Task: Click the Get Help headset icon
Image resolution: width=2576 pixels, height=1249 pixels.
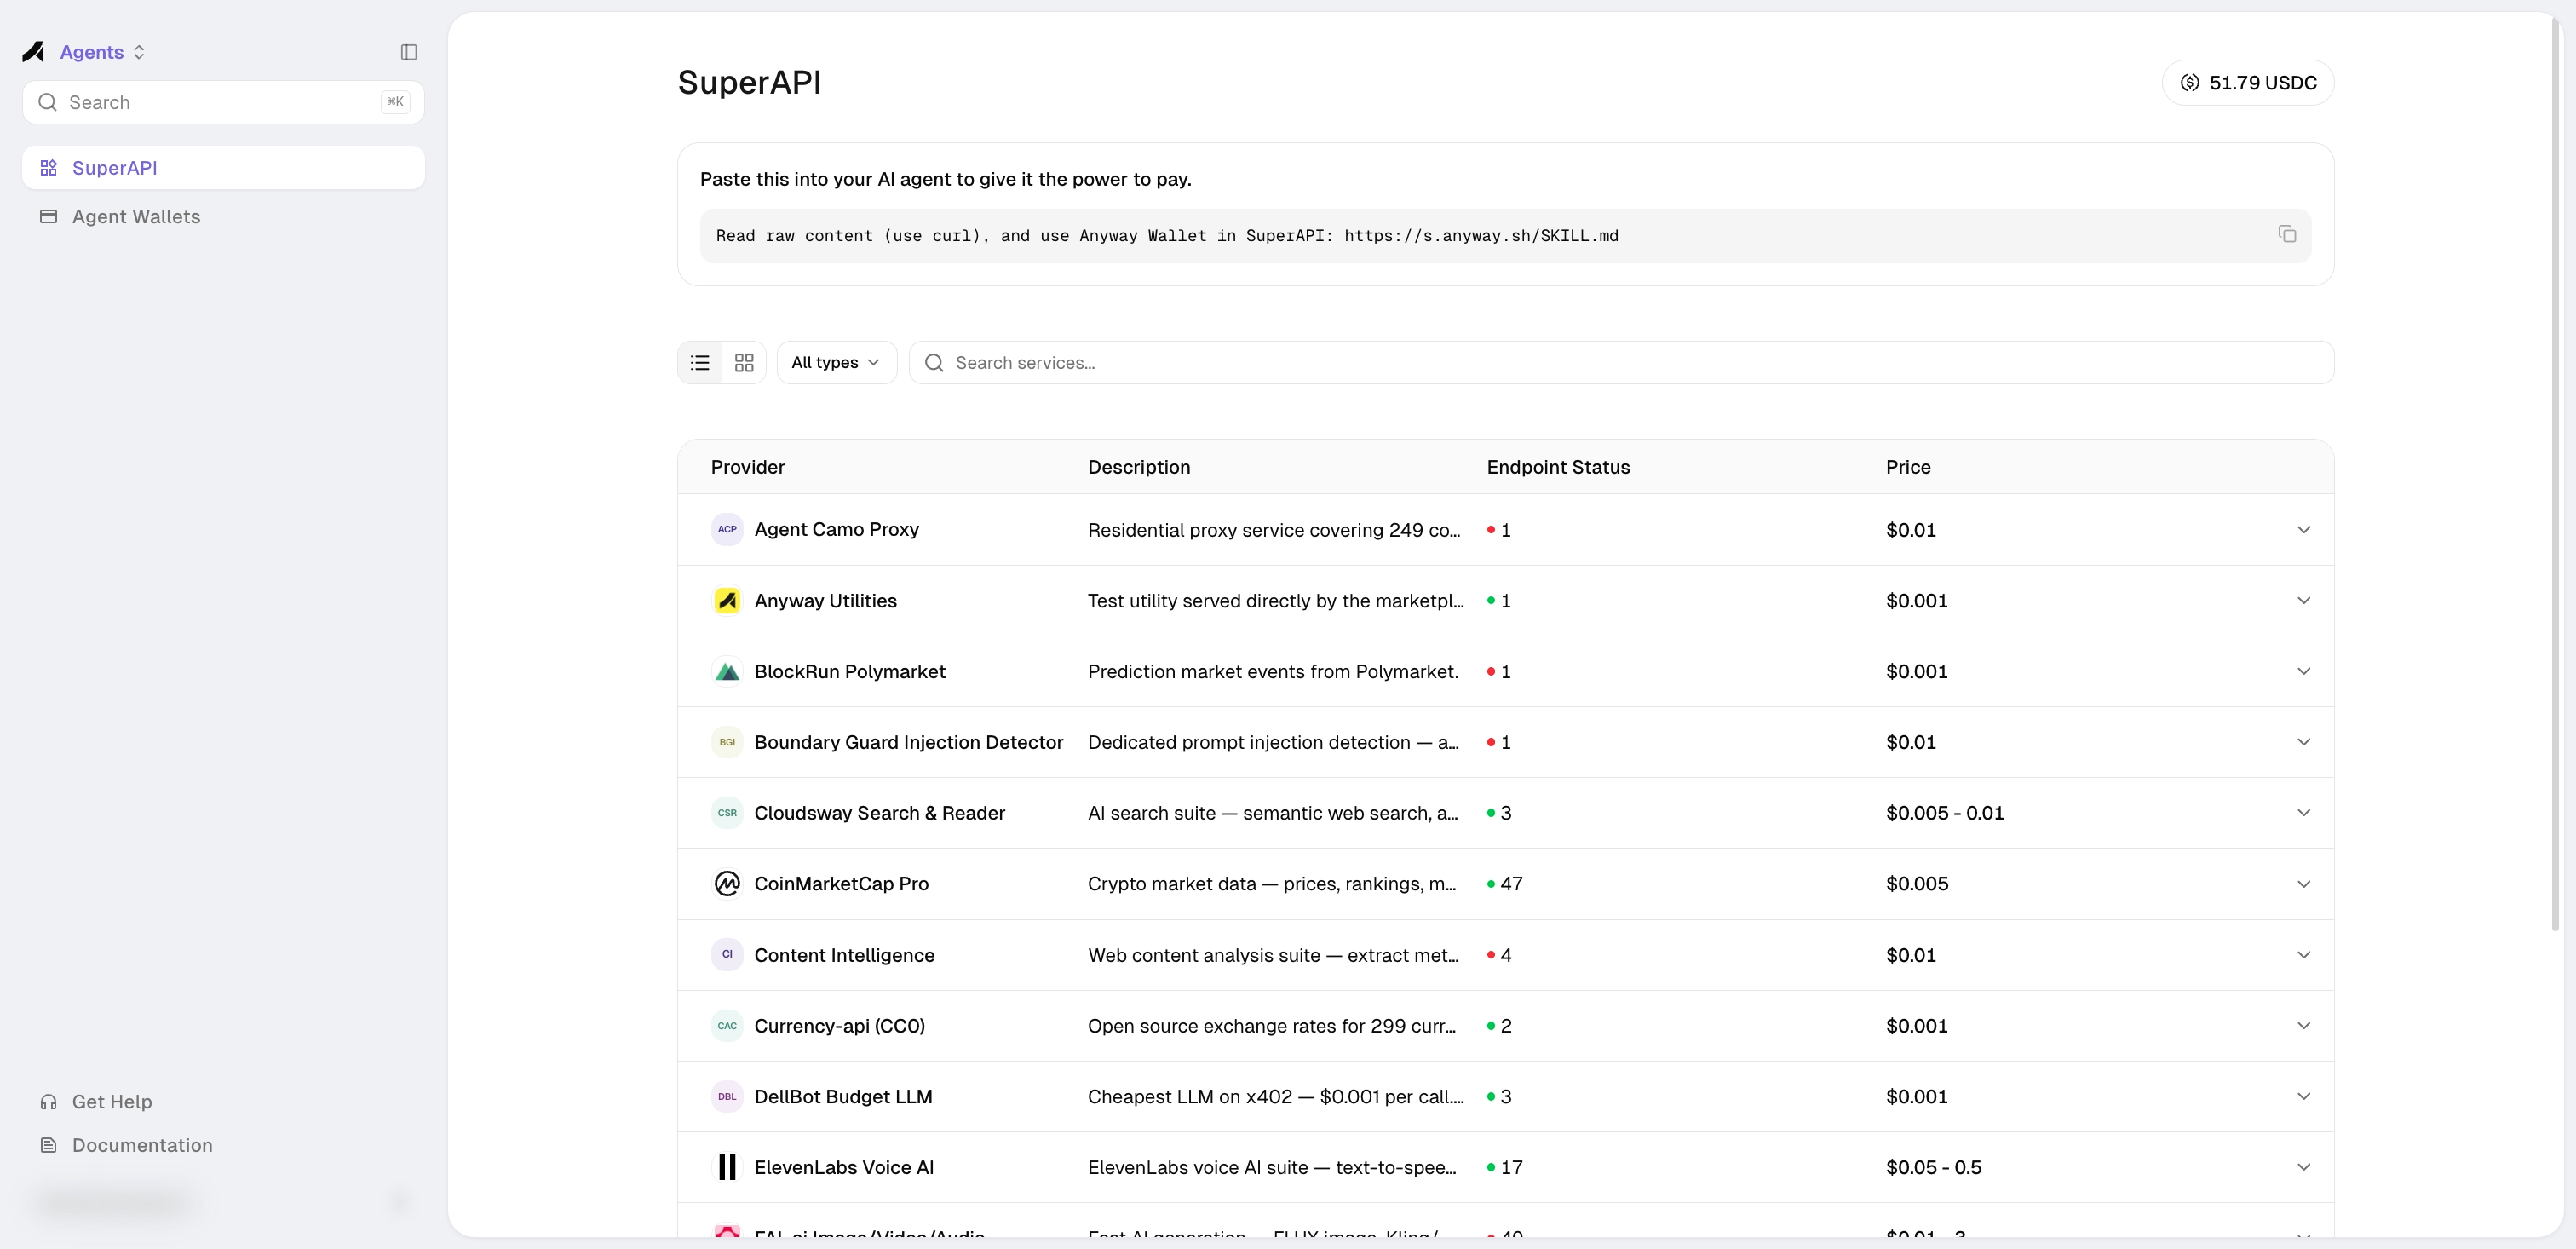Action: coord(48,1102)
